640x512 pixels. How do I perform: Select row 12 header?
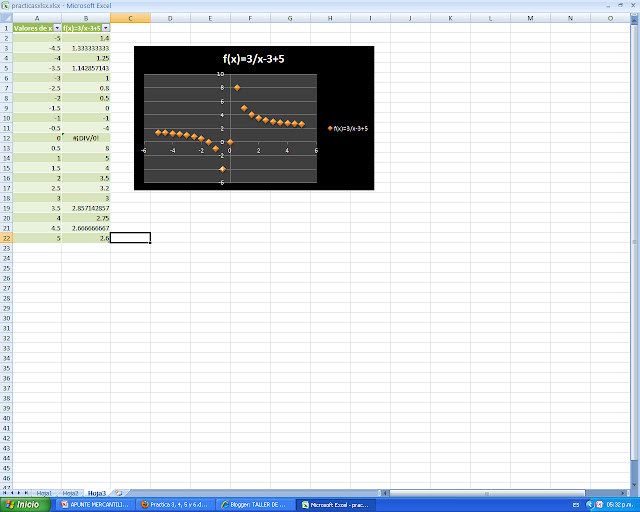click(x=6, y=138)
